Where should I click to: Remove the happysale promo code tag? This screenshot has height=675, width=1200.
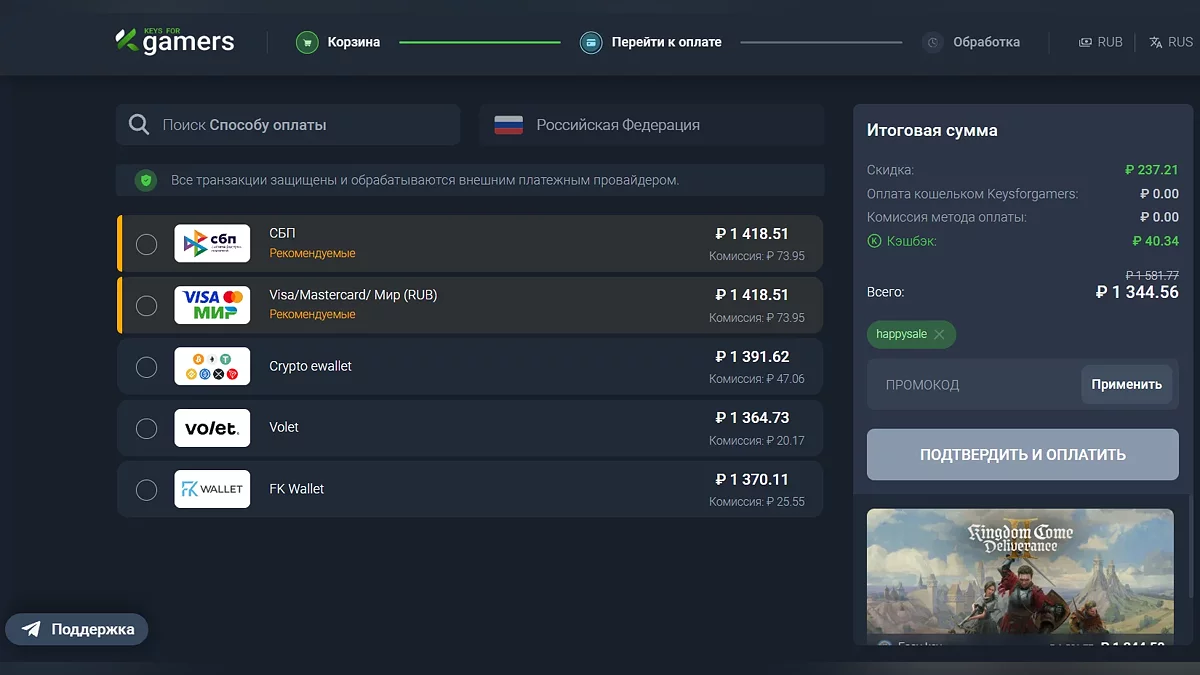[939, 335]
